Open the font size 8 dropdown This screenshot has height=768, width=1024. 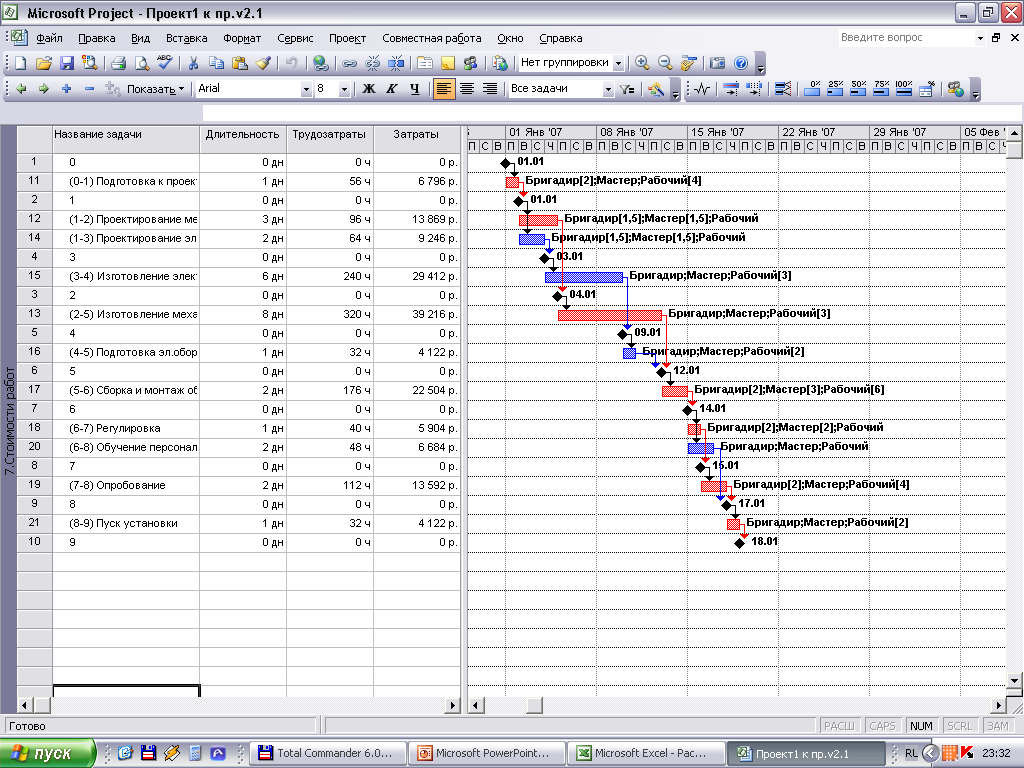(344, 89)
